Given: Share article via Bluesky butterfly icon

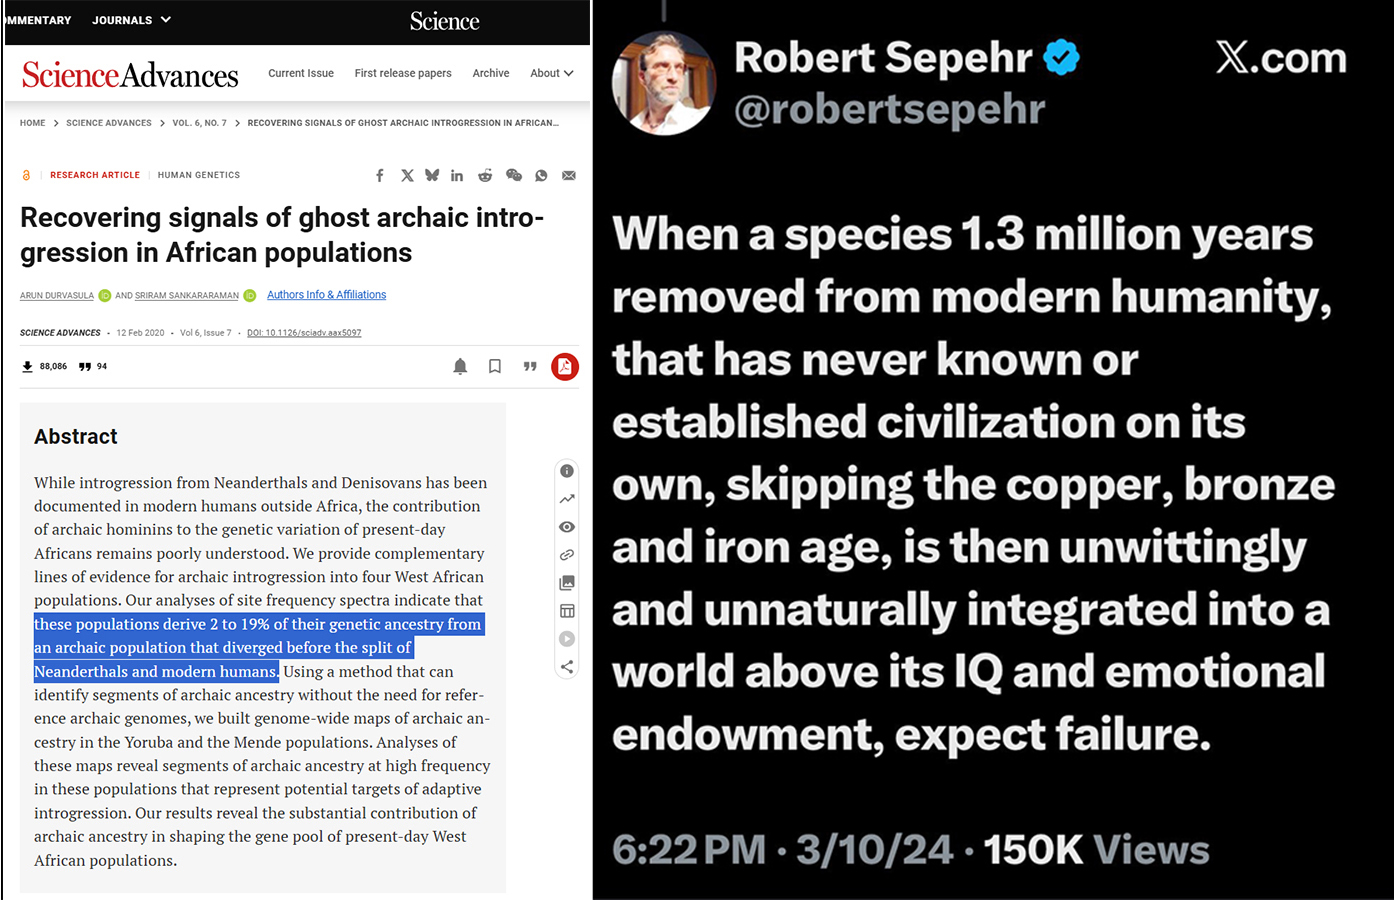Looking at the screenshot, I should coord(432,175).
